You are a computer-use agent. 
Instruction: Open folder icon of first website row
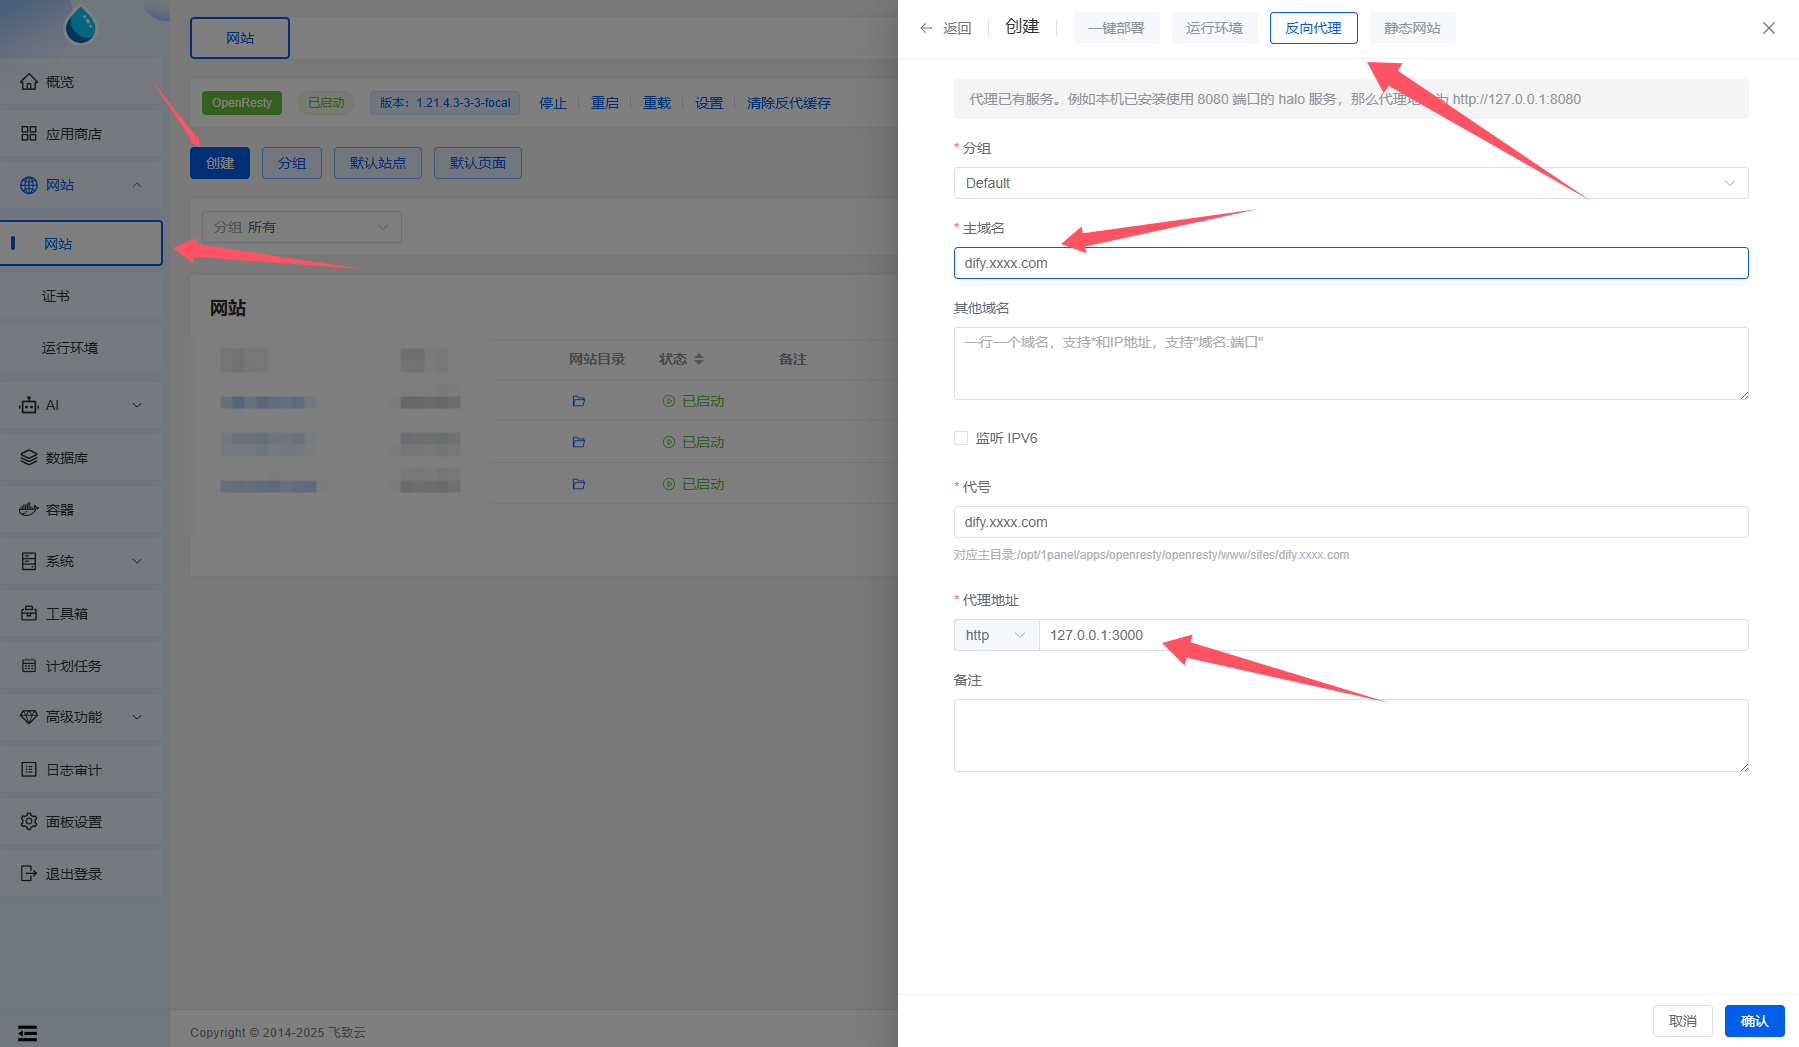click(x=578, y=401)
